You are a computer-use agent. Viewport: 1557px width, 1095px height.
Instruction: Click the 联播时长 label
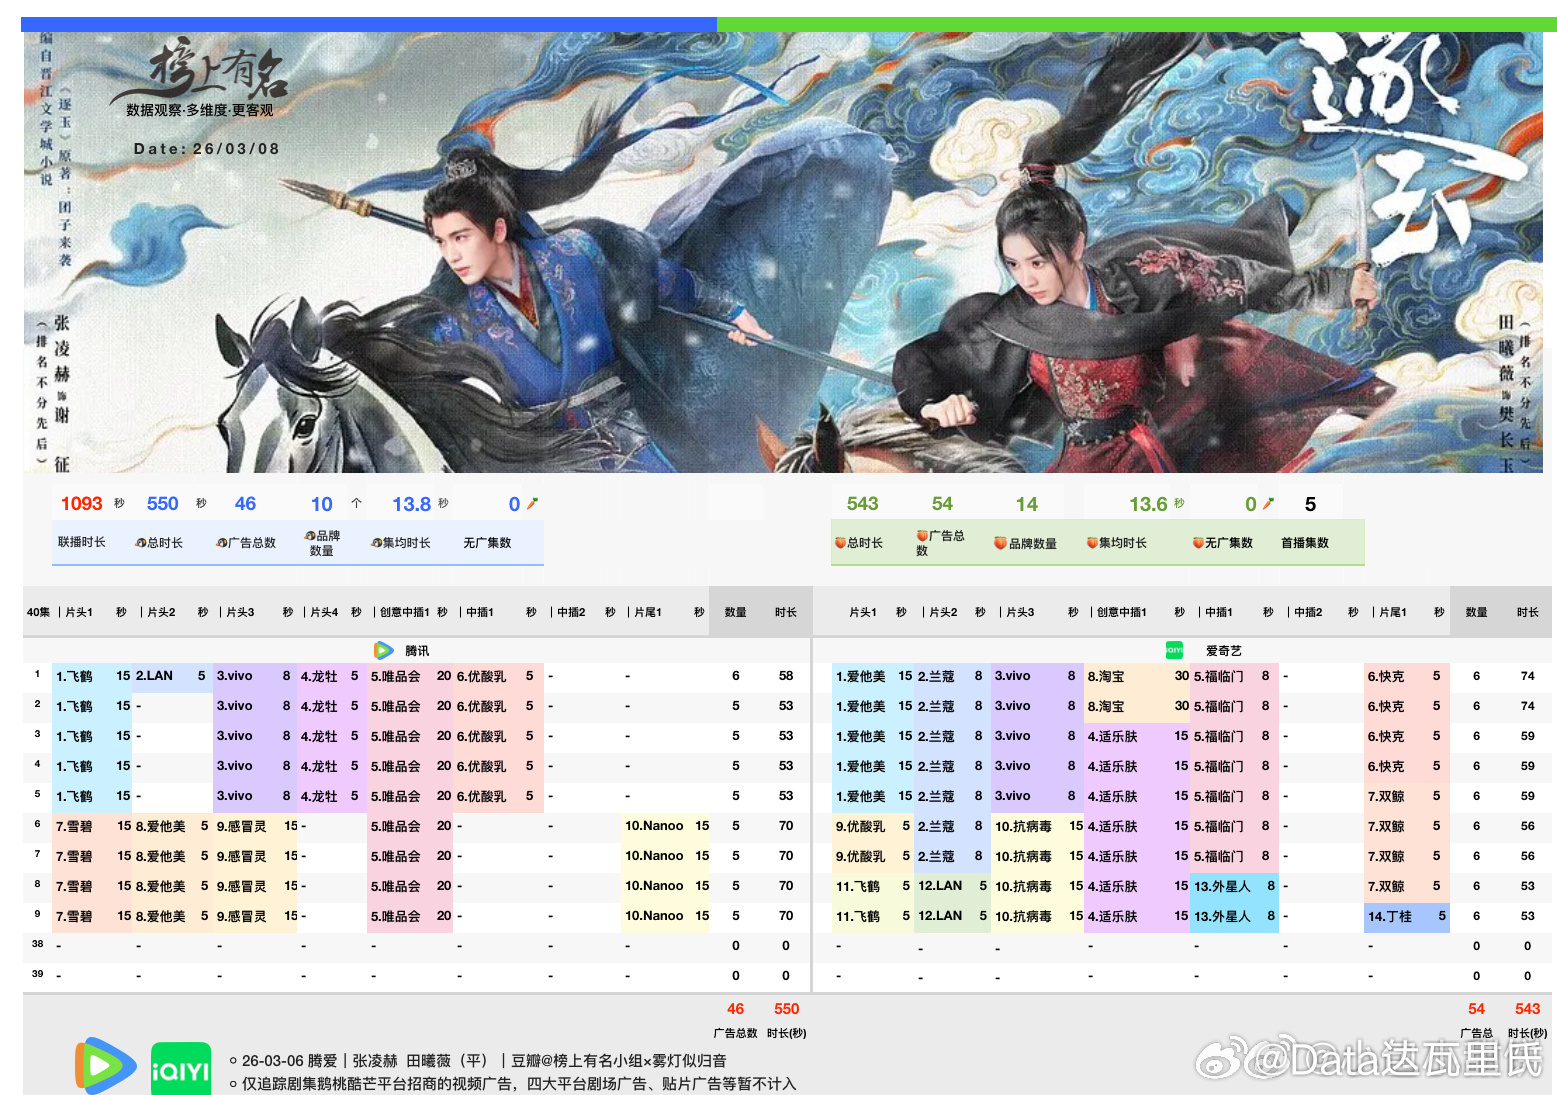pyautogui.click(x=81, y=542)
